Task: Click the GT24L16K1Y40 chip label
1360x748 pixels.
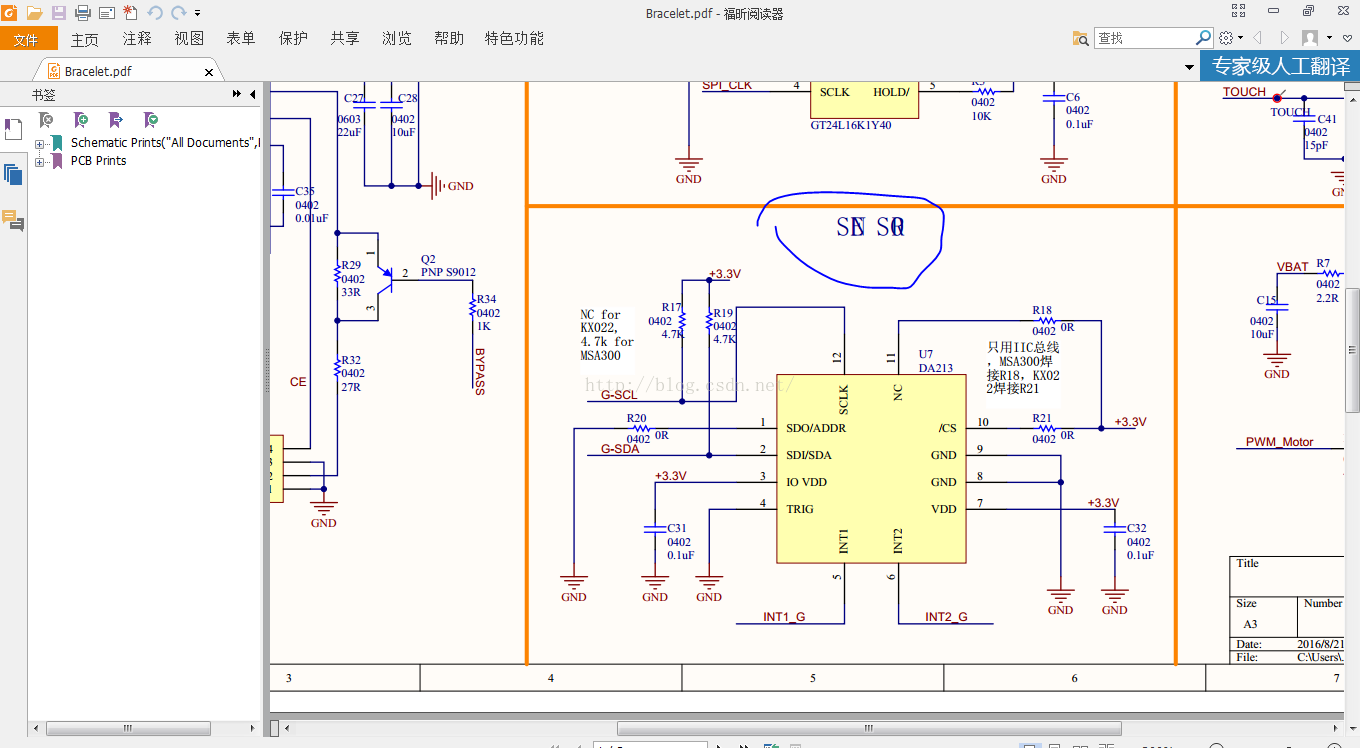Action: (851, 126)
